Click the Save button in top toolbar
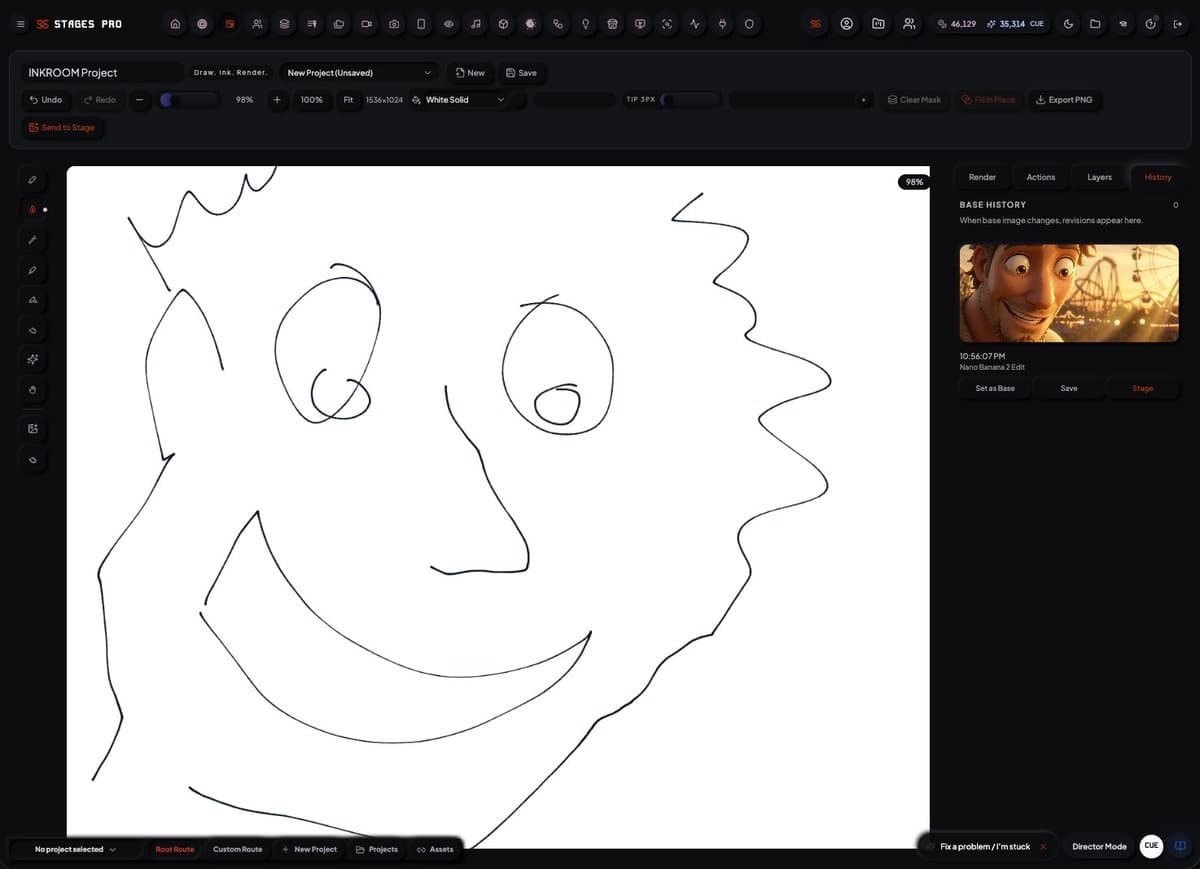 [x=521, y=73]
